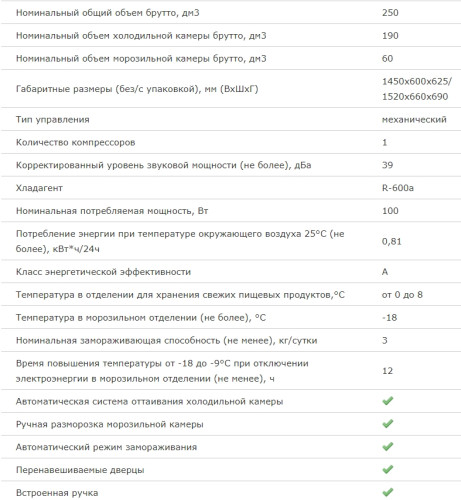Click checkmark next to Ручная разморозка
461x500 pixels.
(388, 424)
